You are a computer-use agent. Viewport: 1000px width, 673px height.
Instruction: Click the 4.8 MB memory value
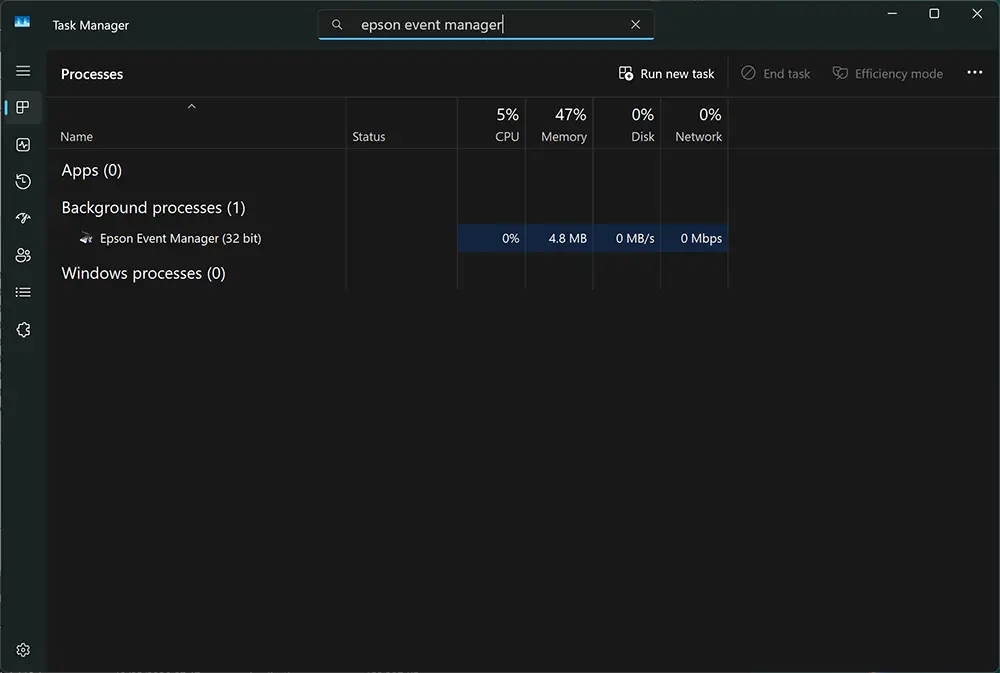568,239
